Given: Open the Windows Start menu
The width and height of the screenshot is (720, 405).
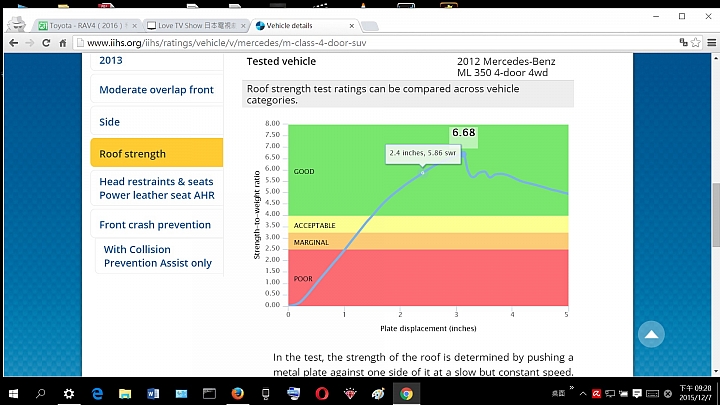Looking at the screenshot, I should click(13, 394).
